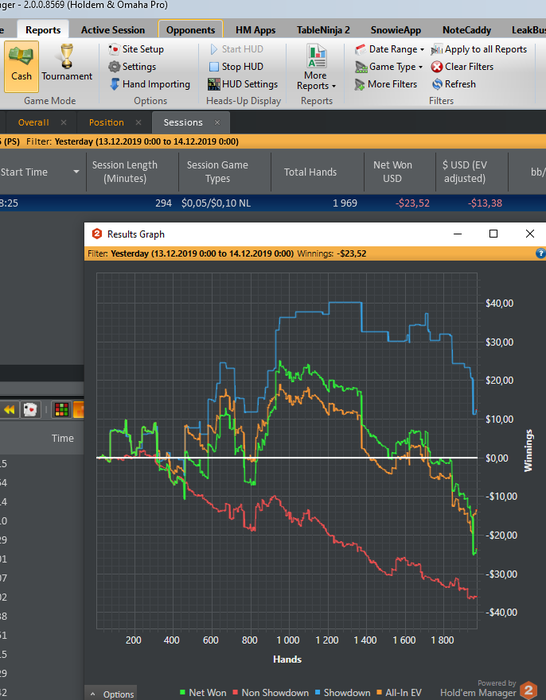Open More Reports menu

316,67
